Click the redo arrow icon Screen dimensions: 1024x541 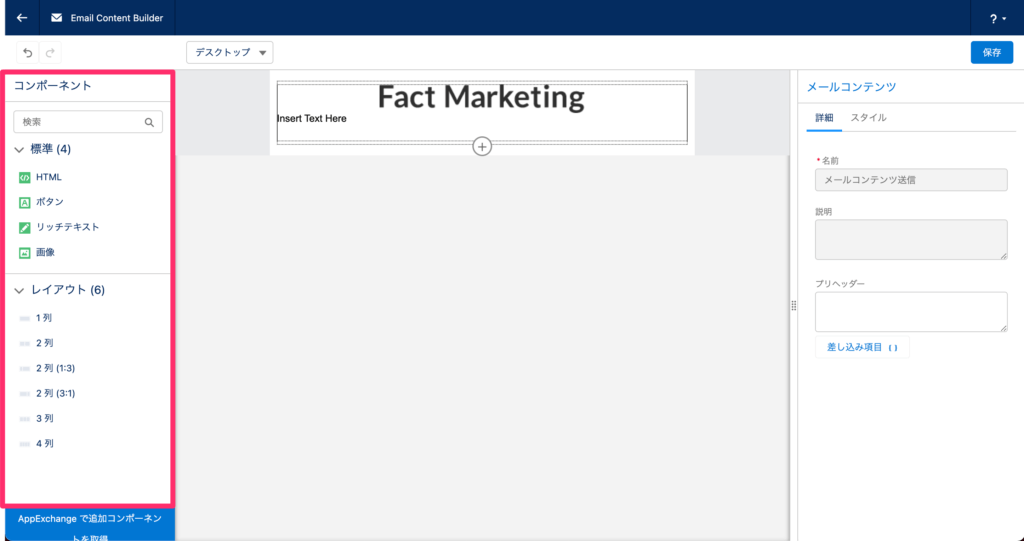click(x=50, y=53)
